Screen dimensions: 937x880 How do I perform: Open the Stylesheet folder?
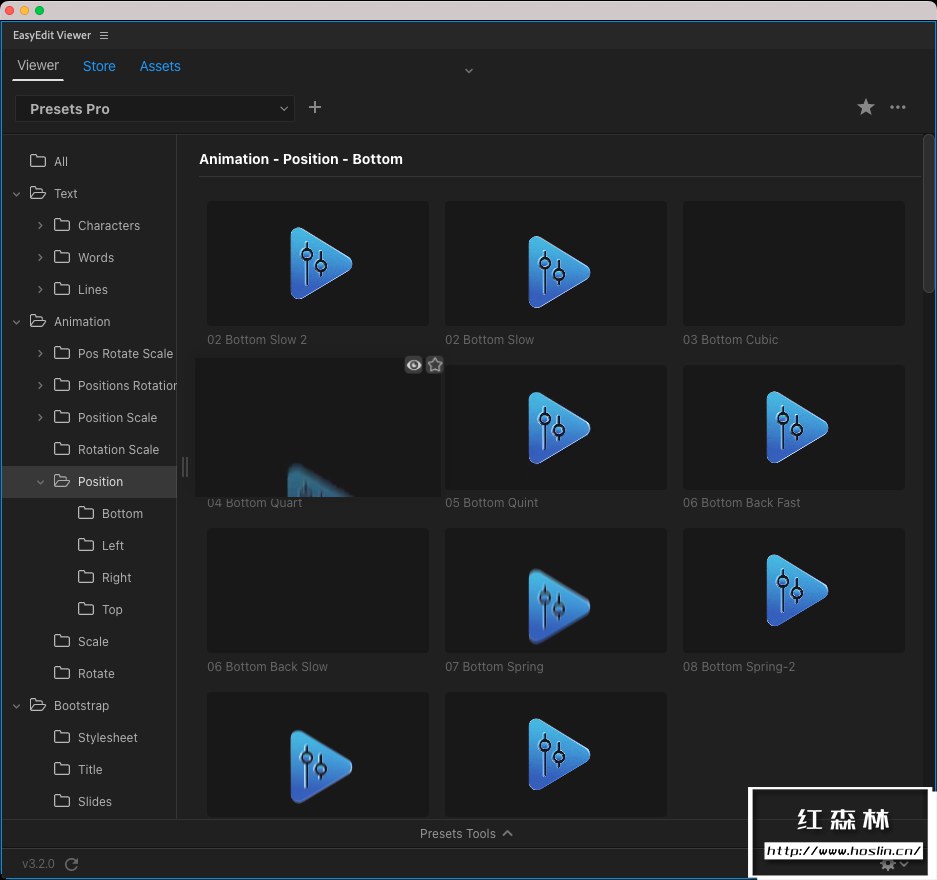[x=107, y=737]
